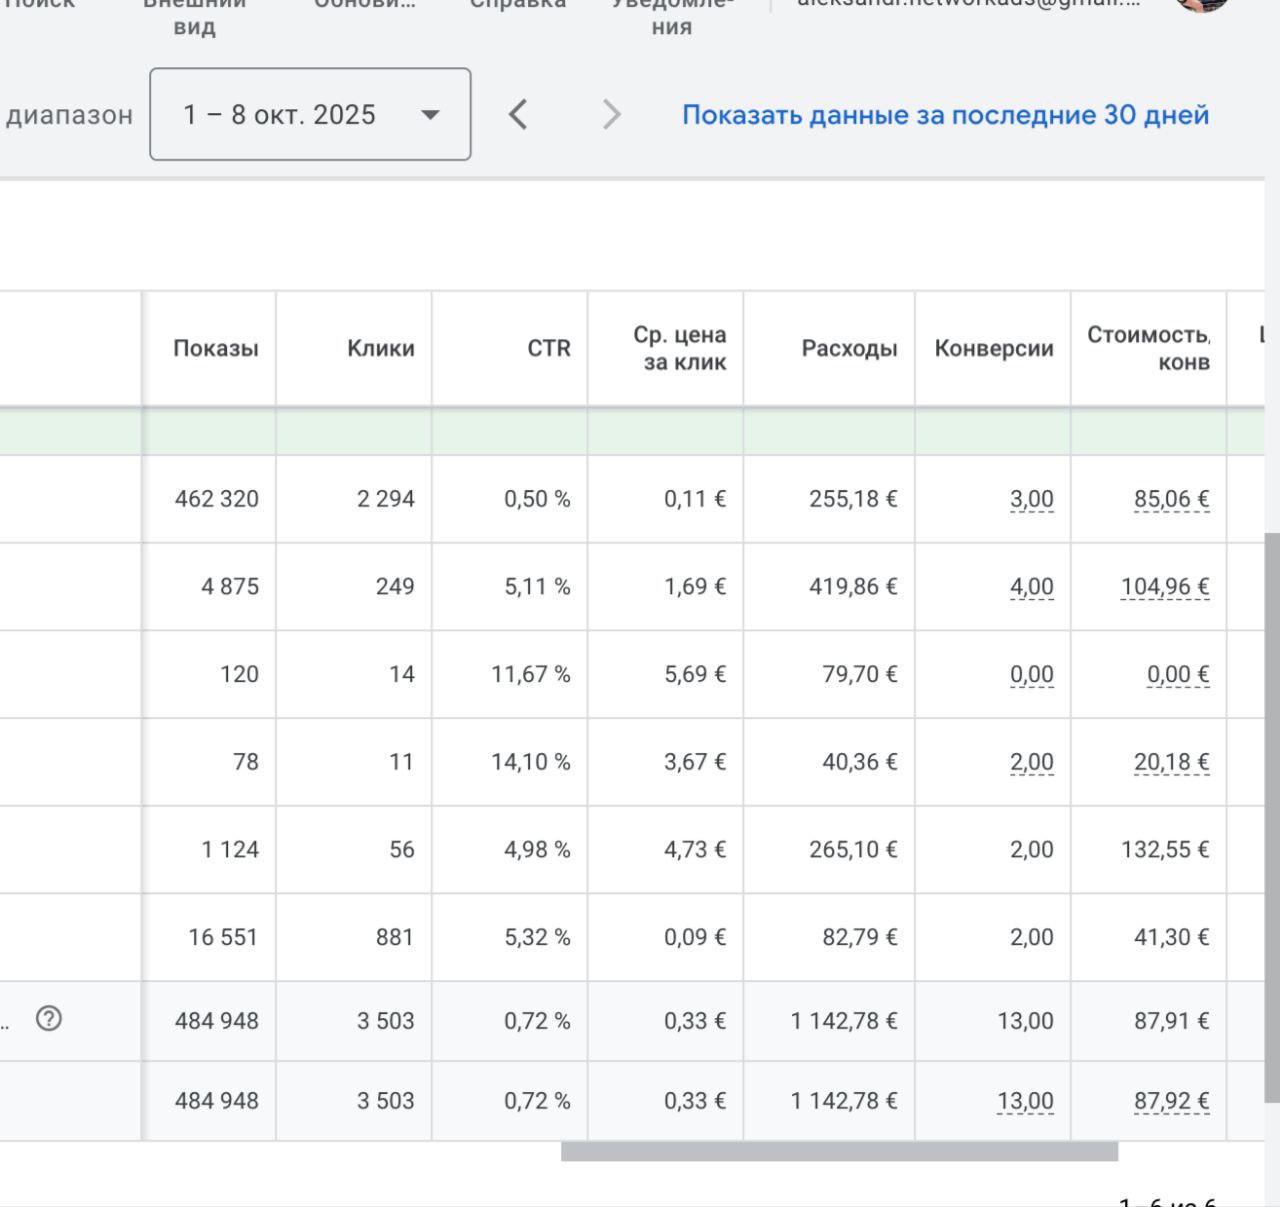Sort table by 'Клики' column header
The height and width of the screenshot is (1207, 1280).
tap(380, 348)
